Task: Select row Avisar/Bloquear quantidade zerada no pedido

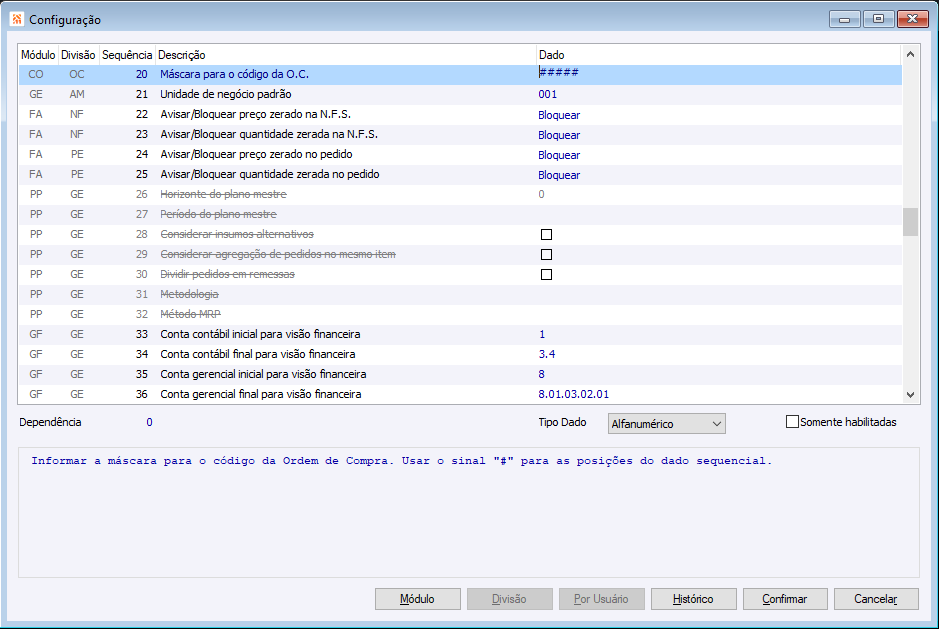Action: [460, 174]
